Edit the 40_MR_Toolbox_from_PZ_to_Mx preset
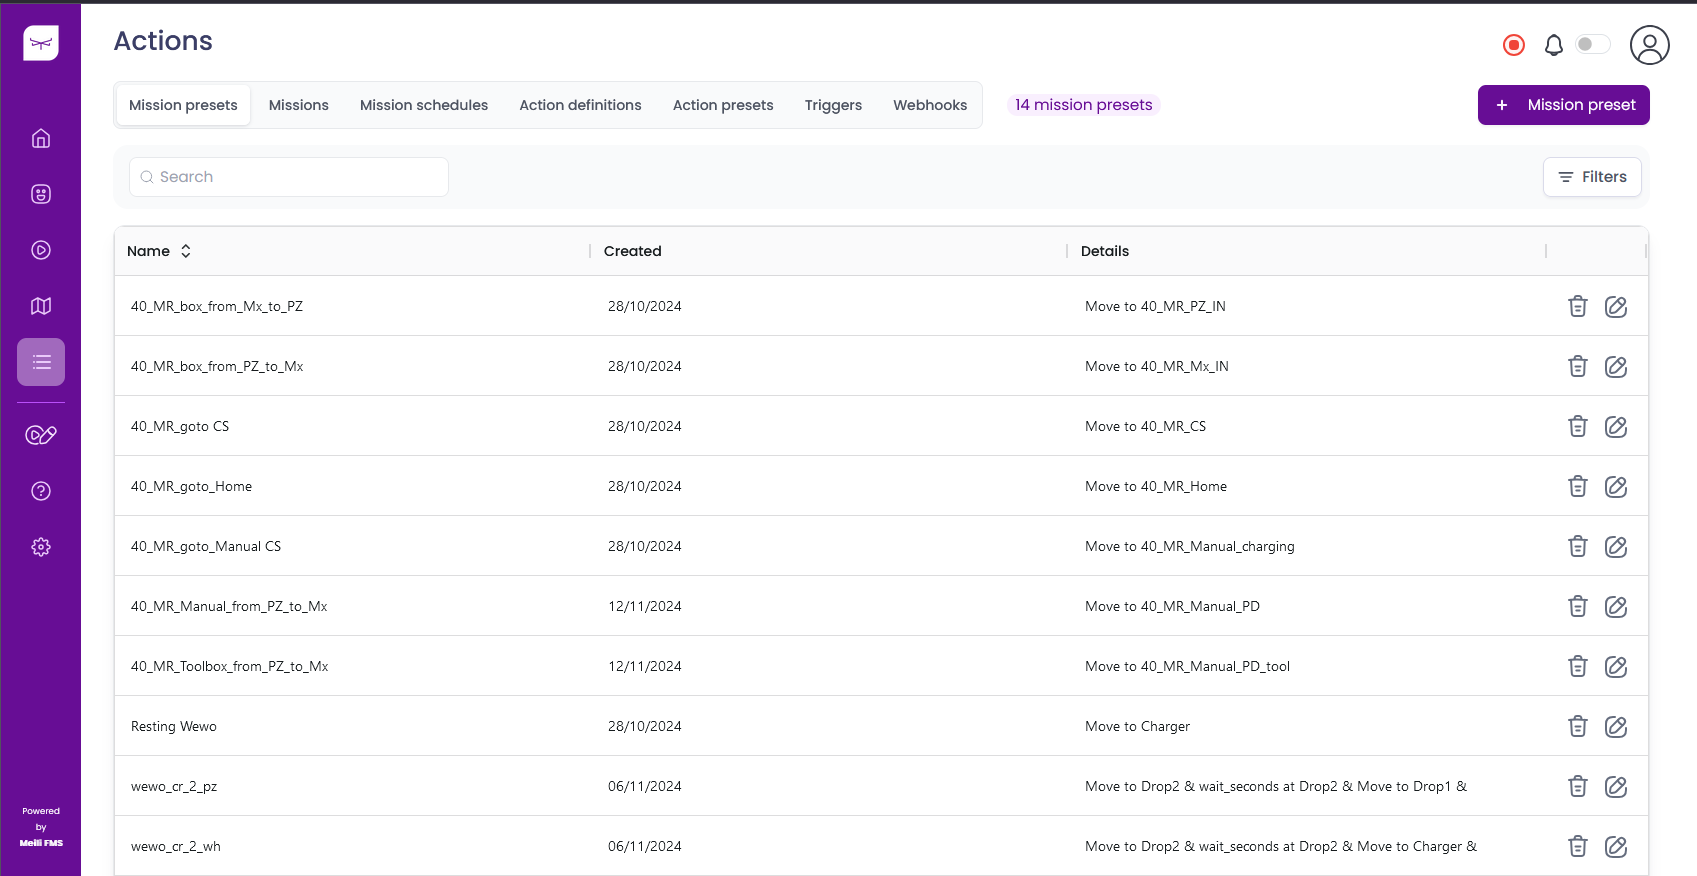1697x876 pixels. tap(1616, 666)
